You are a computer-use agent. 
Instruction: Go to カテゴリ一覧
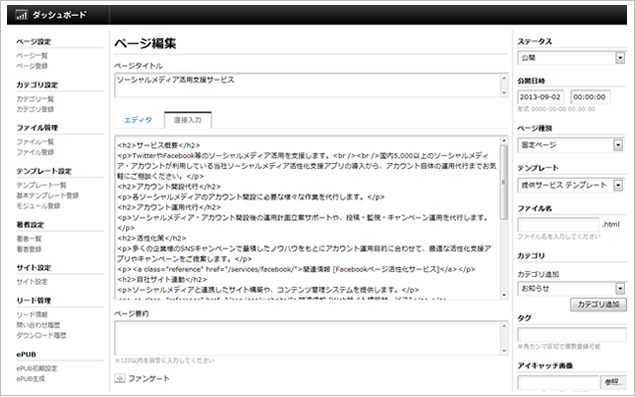[x=35, y=99]
